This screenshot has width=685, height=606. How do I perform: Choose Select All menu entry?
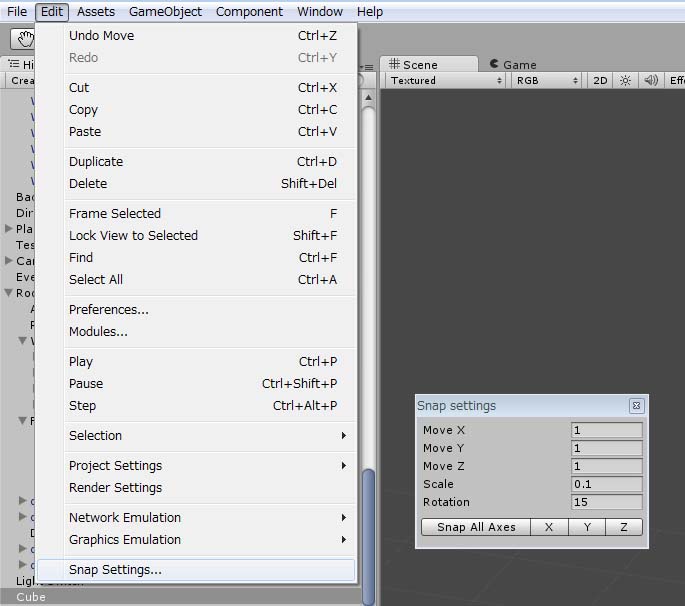197,279
